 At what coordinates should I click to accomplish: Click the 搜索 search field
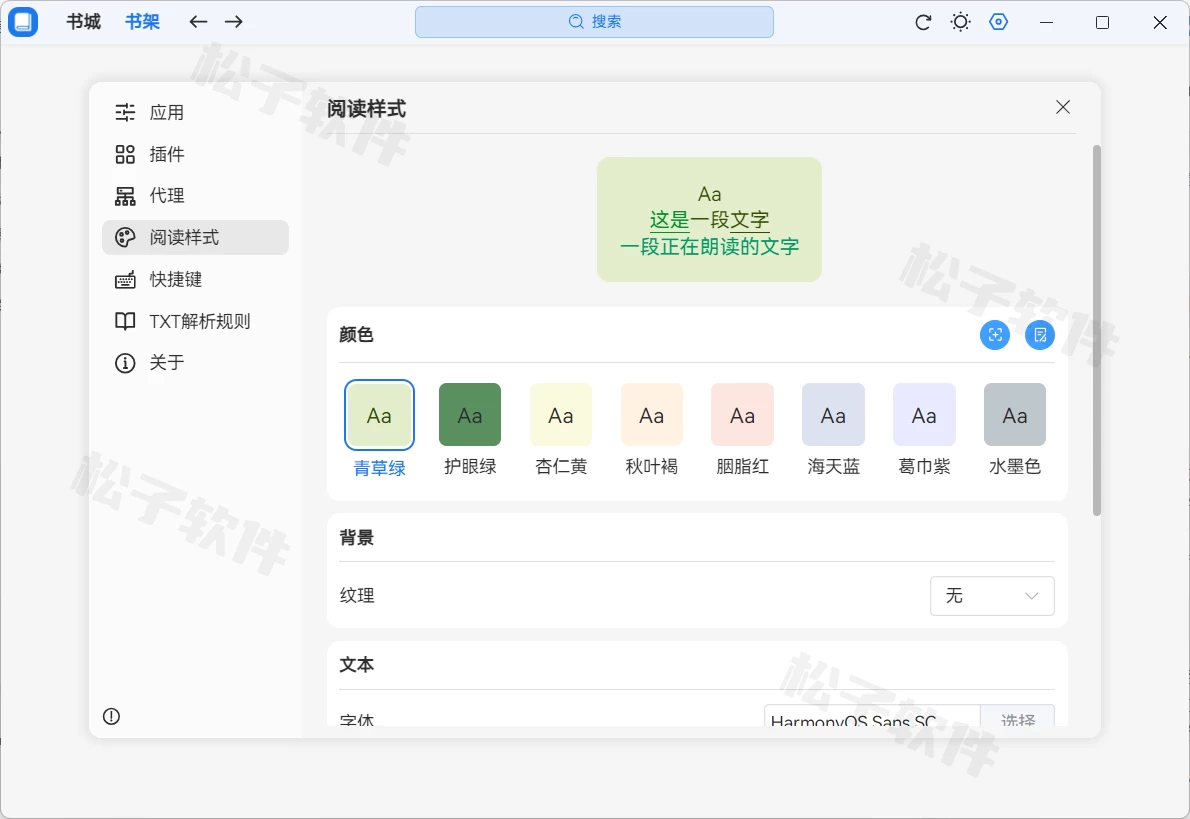594,22
